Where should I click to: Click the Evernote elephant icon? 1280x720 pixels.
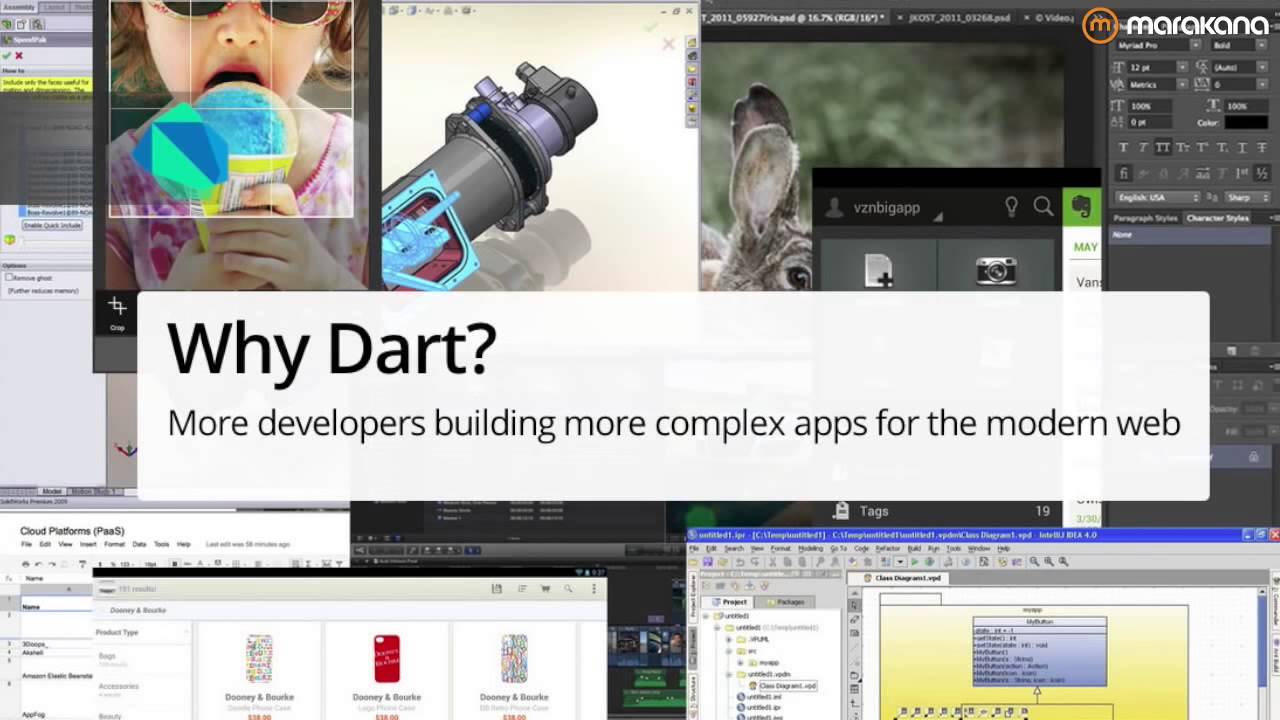click(1080, 207)
